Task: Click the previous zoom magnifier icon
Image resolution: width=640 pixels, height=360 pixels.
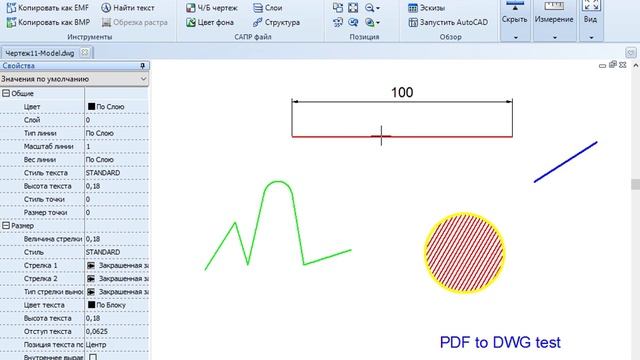Action: (353, 22)
